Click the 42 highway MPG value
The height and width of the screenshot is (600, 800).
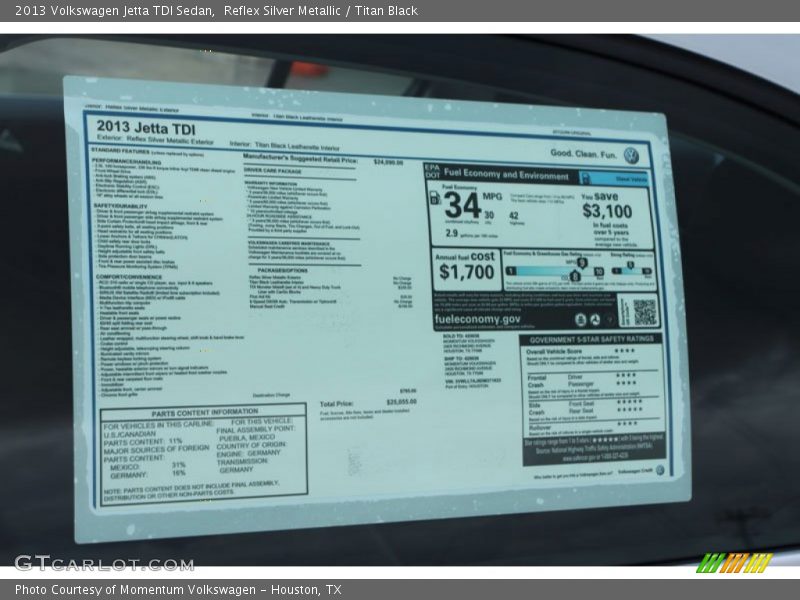(x=514, y=216)
